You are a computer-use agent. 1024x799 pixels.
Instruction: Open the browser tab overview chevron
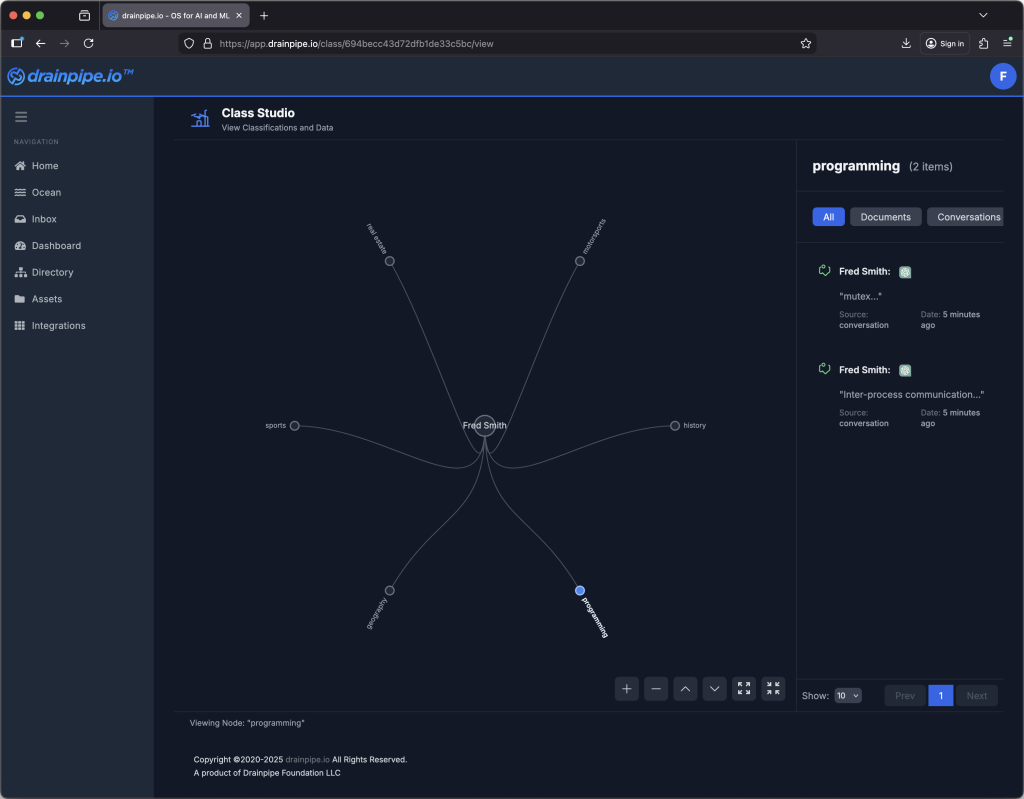click(981, 15)
